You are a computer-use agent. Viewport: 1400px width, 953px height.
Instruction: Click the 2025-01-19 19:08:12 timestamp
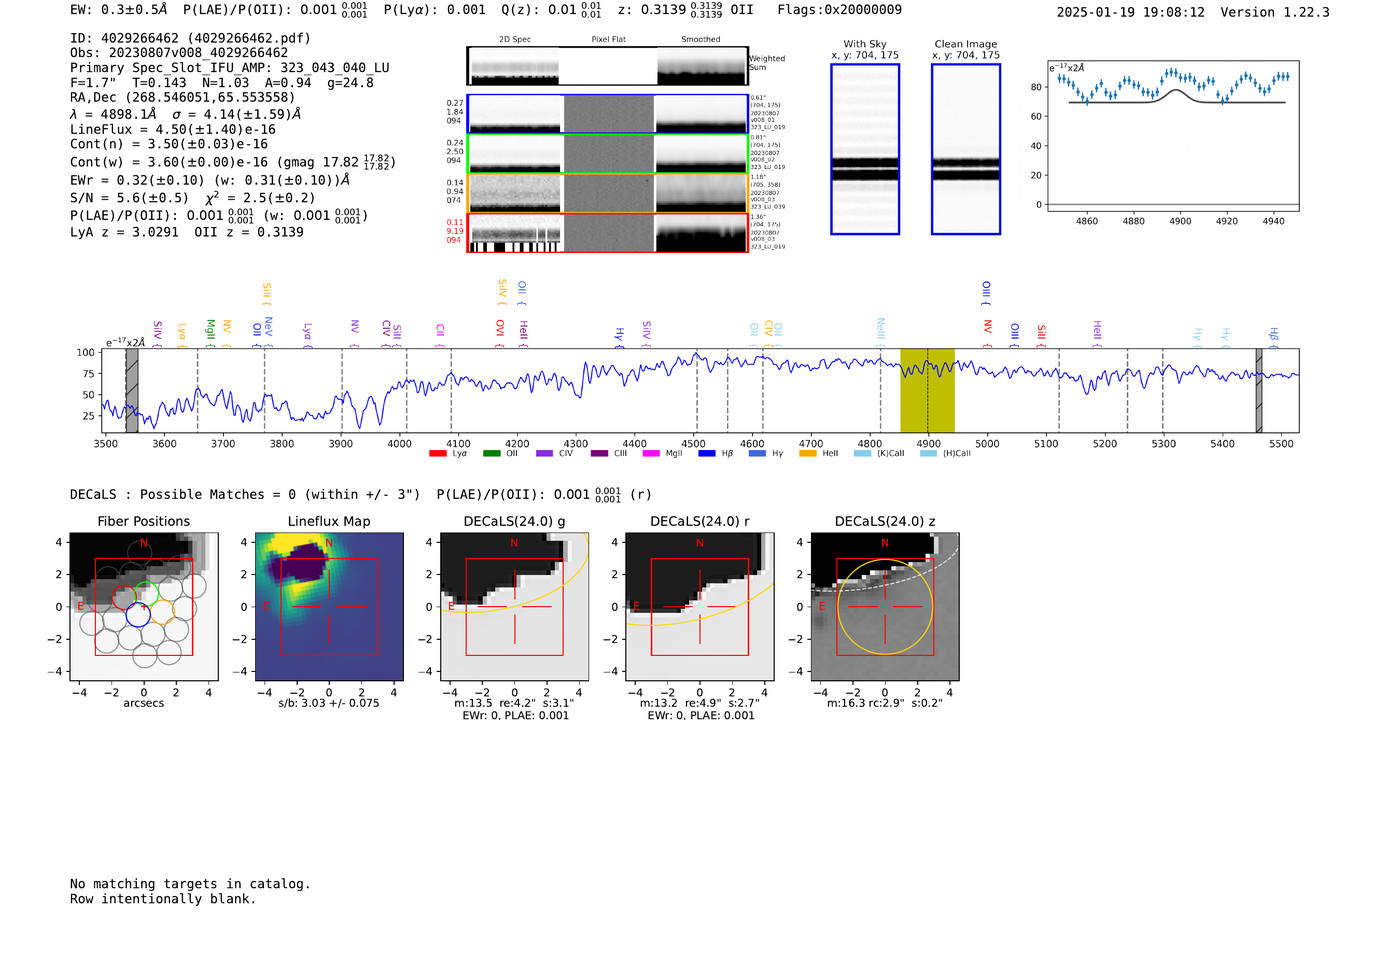[x=1130, y=12]
